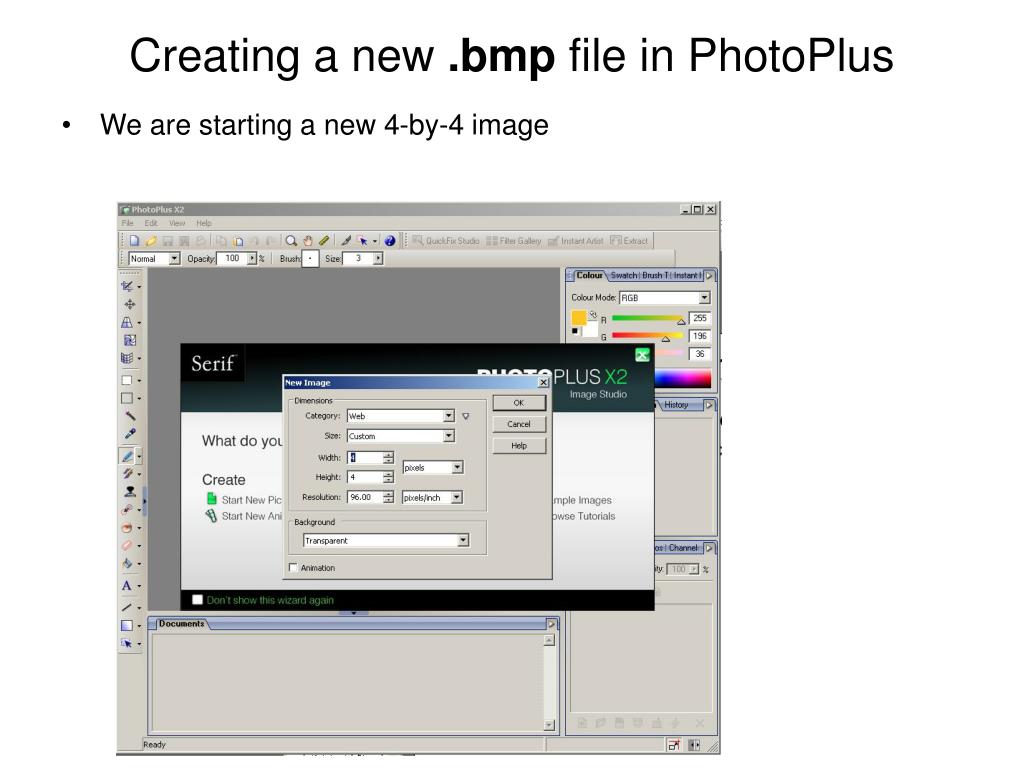The image size is (1024, 768).
Task: Select the Gradient fill tool
Action: 127,626
